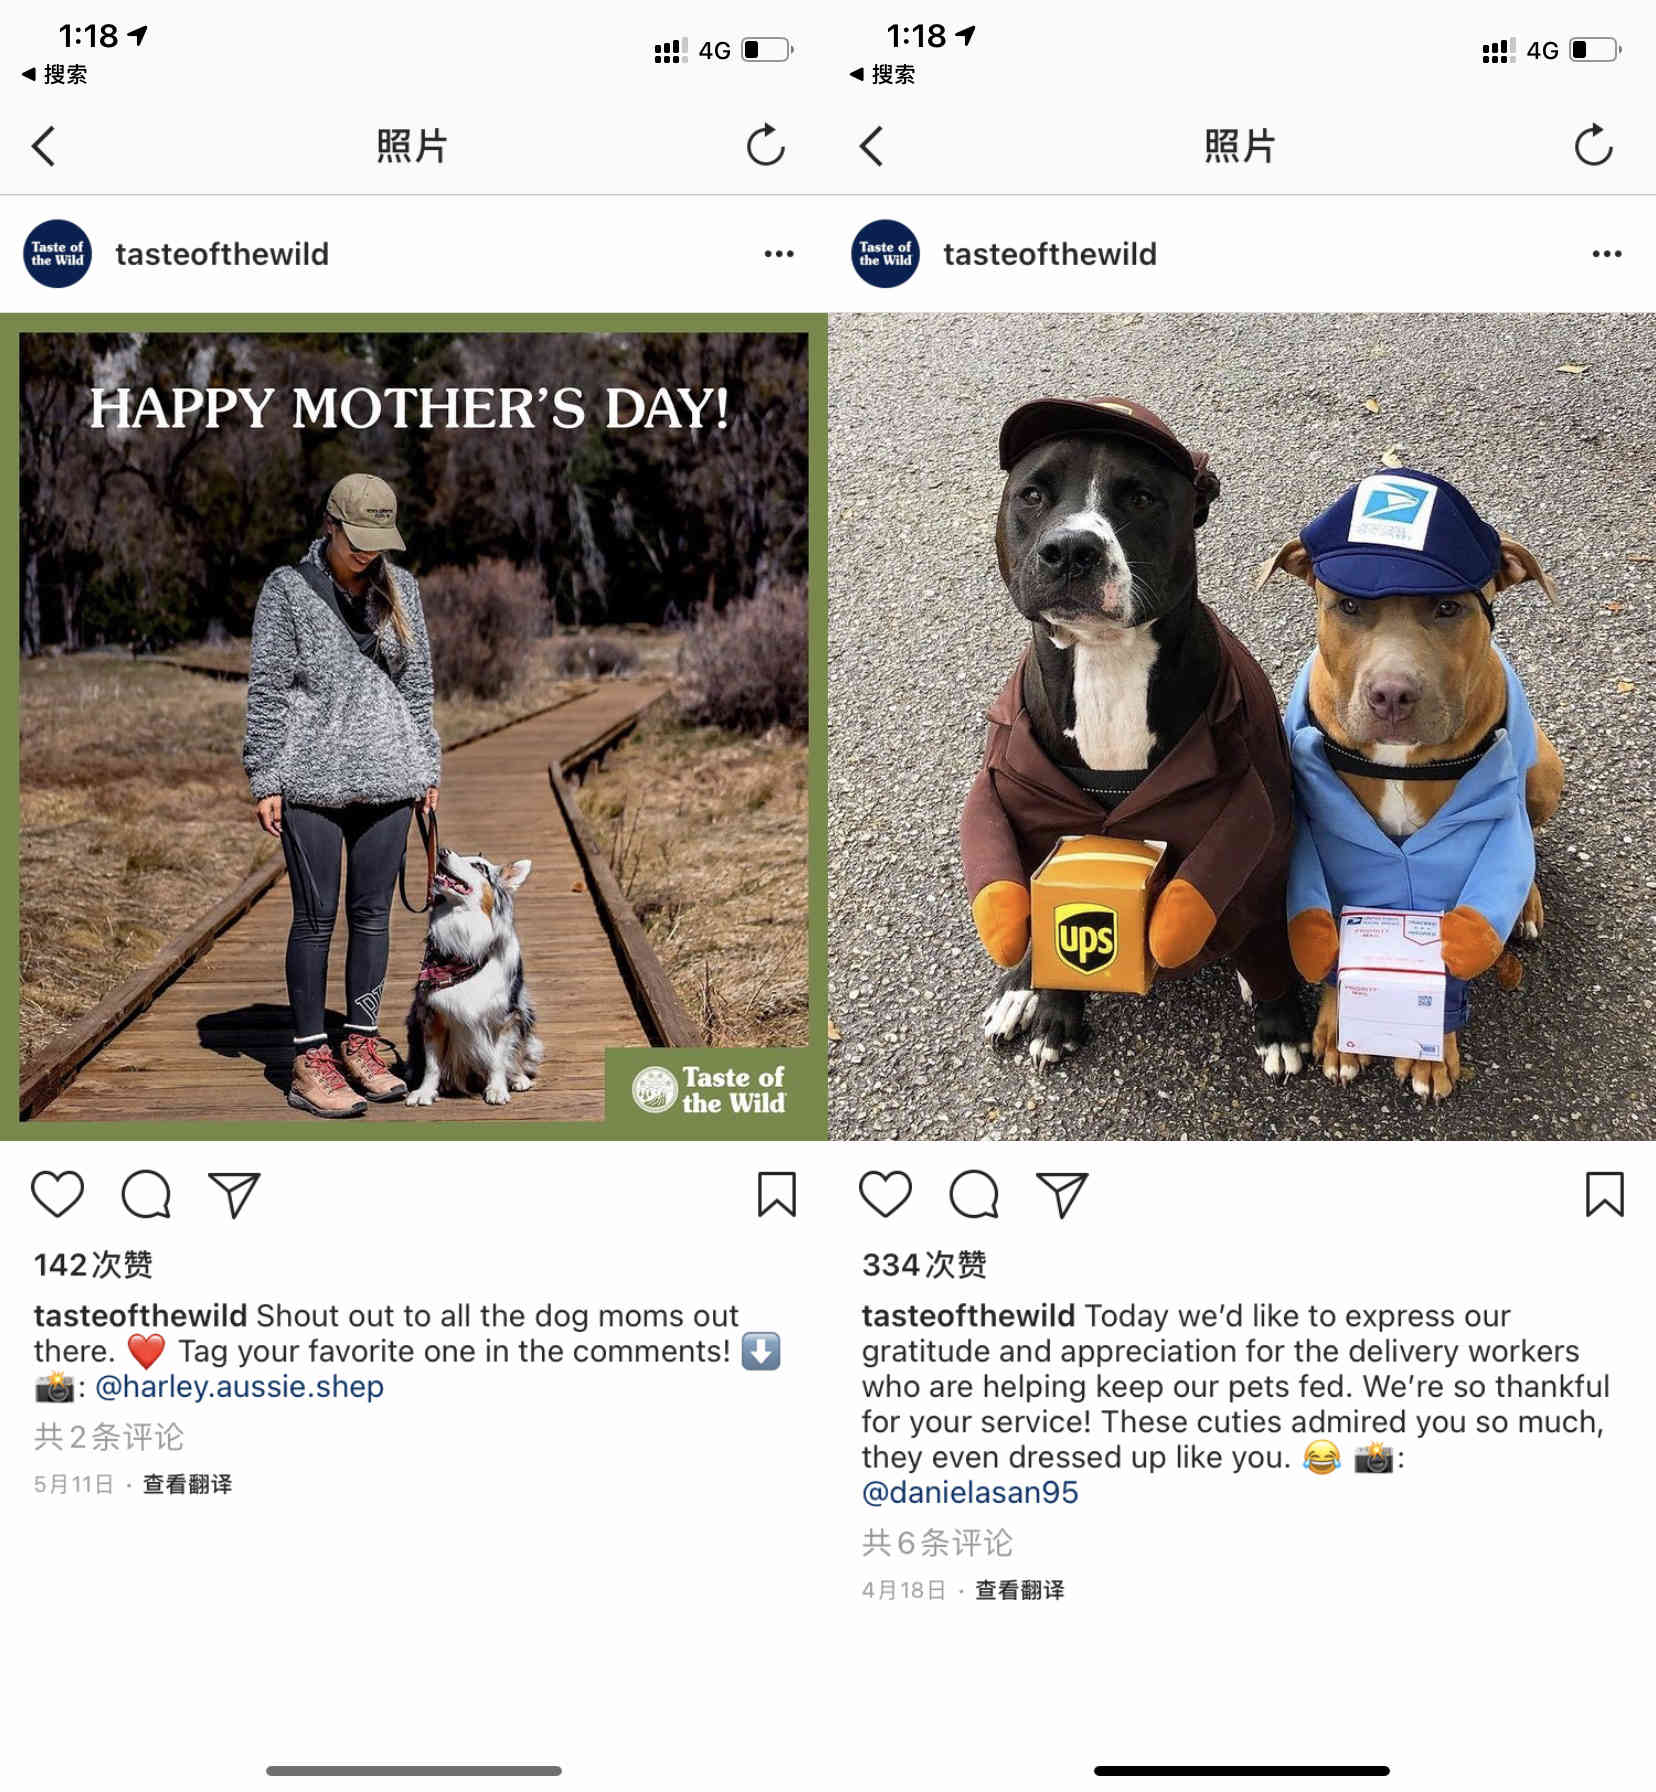Open the UPS dogs photo
1656x1792 pixels.
pos(1242,727)
